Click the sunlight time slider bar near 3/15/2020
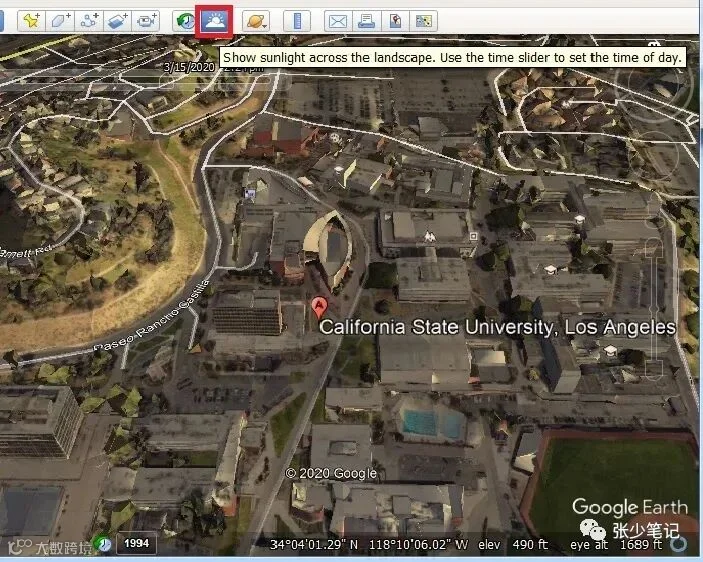This screenshot has width=703, height=562. 135,81
